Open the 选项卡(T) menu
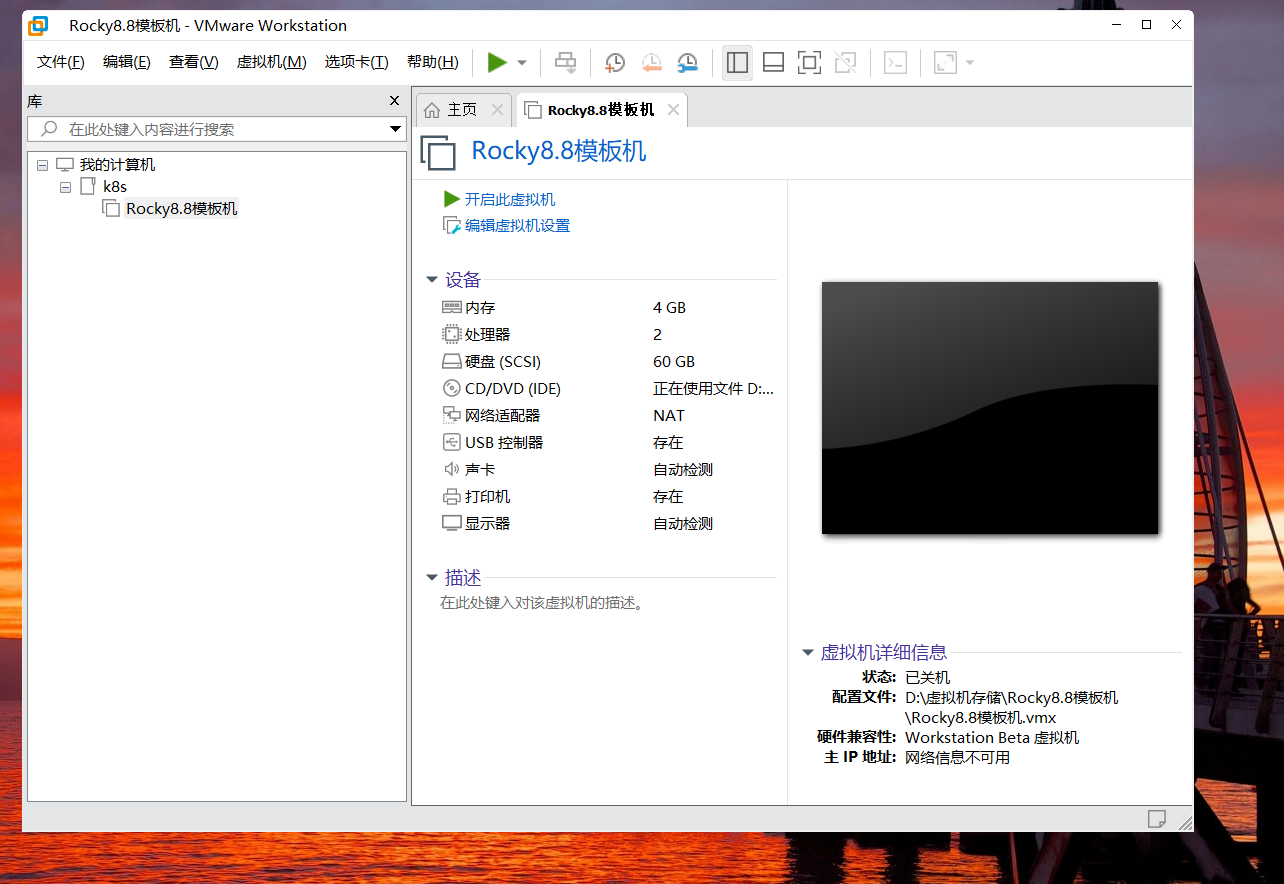 click(356, 62)
